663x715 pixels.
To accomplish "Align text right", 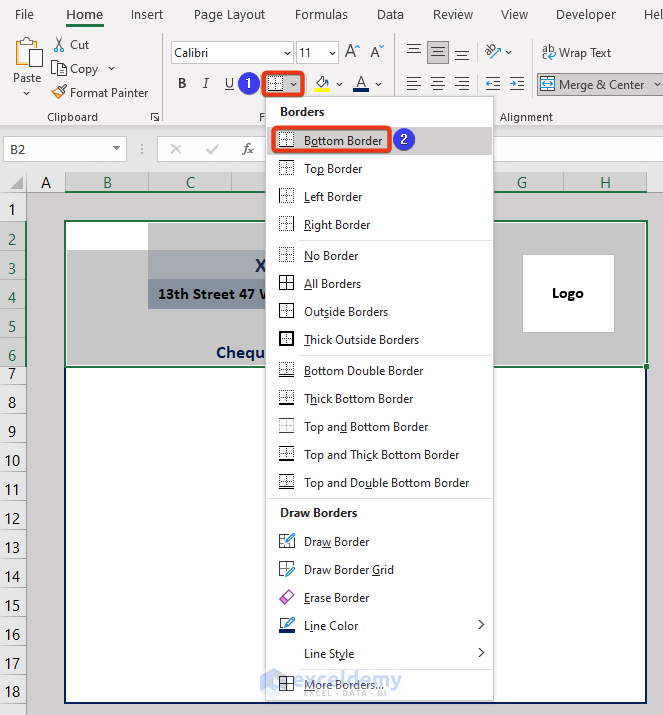I will click(x=462, y=84).
